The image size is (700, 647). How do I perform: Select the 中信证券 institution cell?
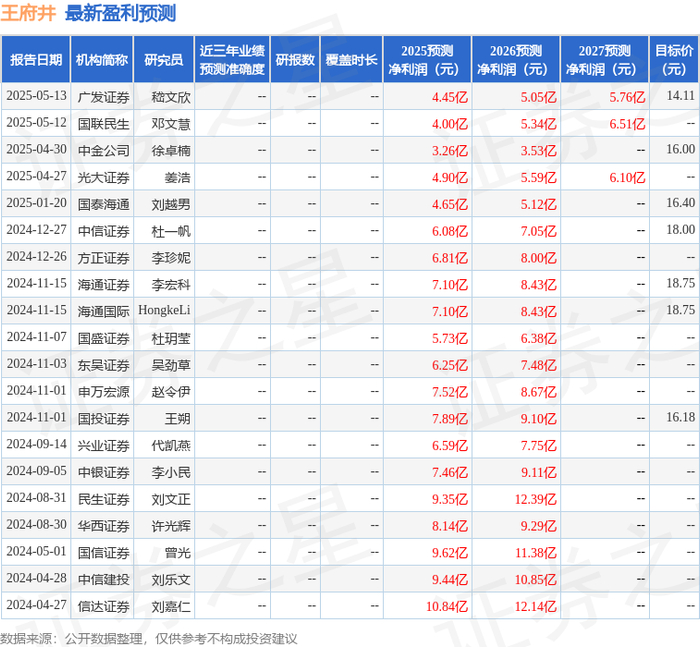pos(104,231)
